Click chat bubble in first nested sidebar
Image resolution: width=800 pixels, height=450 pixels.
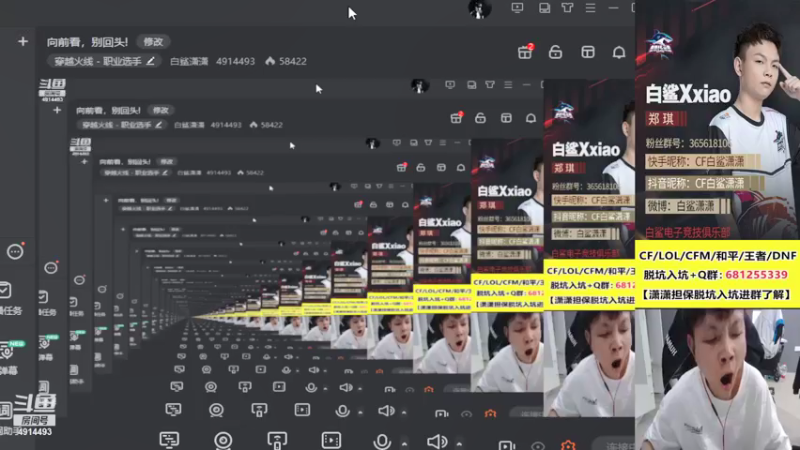51,268
